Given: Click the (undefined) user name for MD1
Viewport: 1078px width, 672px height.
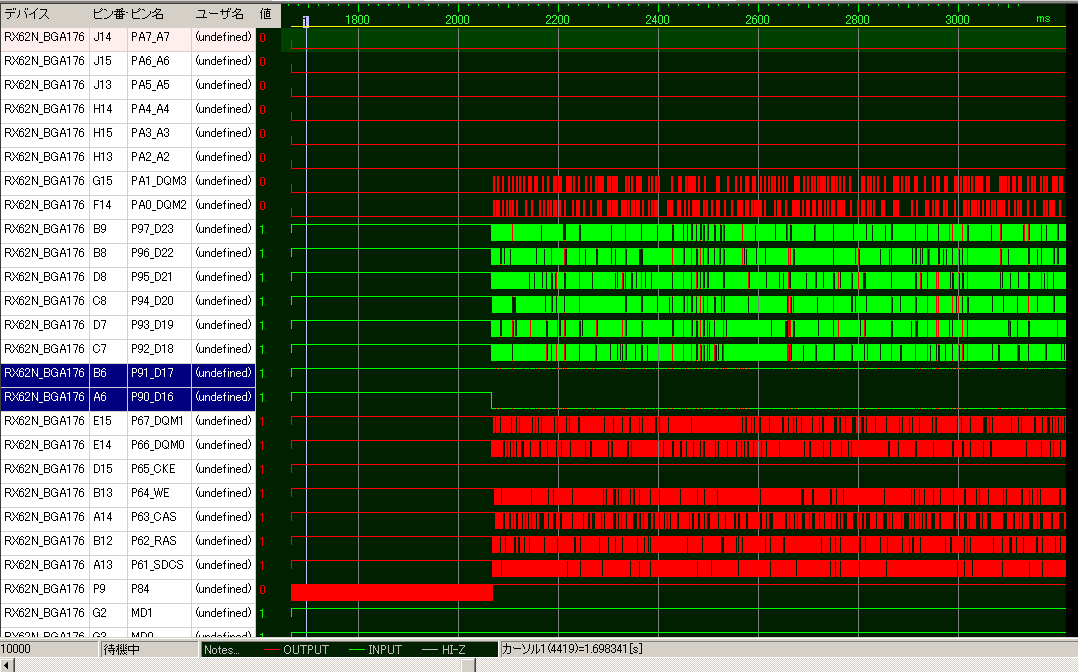Looking at the screenshot, I should click(223, 613).
